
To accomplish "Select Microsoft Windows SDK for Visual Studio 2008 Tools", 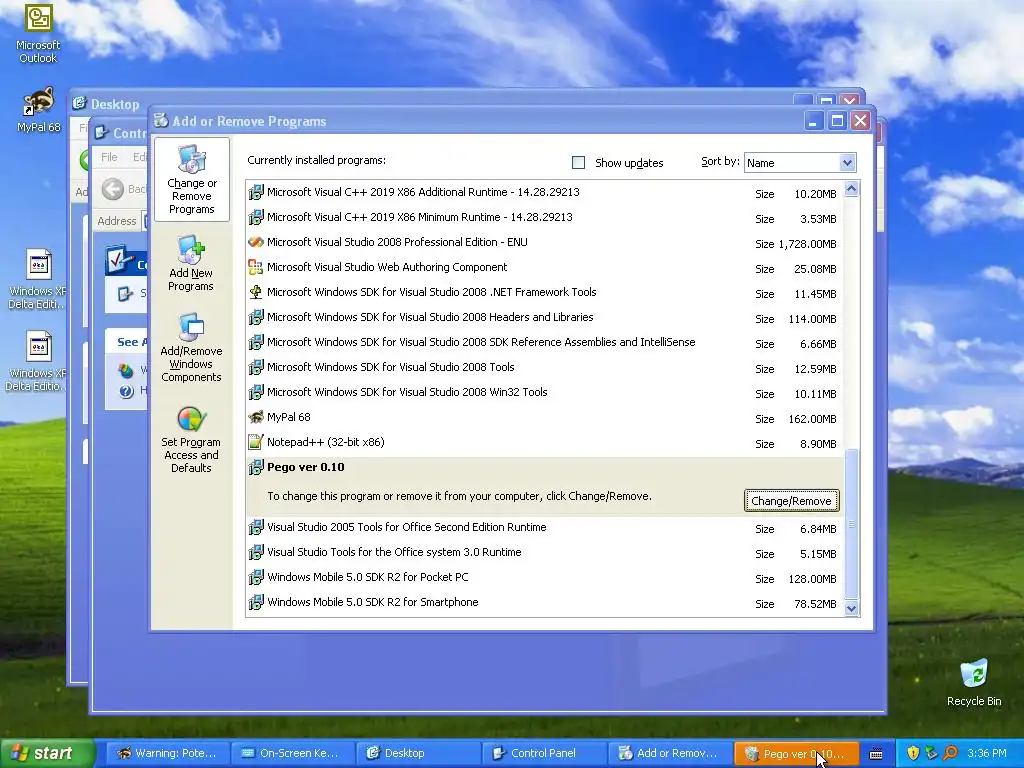I will (x=545, y=368).
